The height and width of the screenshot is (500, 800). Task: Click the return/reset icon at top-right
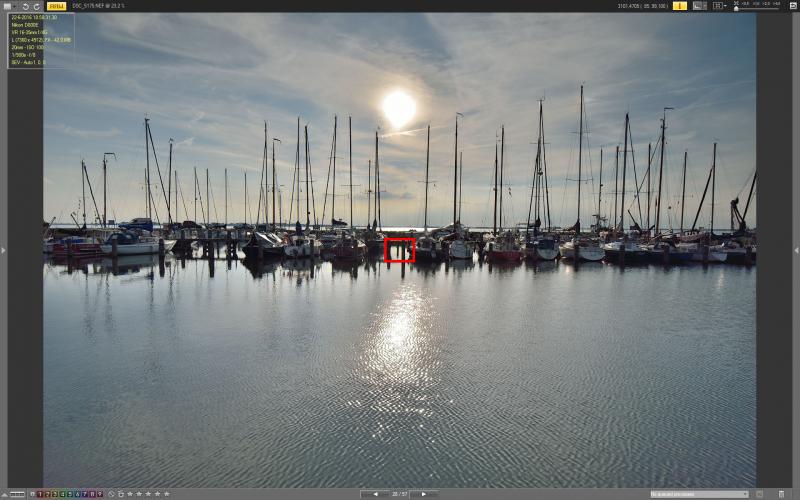[x=793, y=6]
